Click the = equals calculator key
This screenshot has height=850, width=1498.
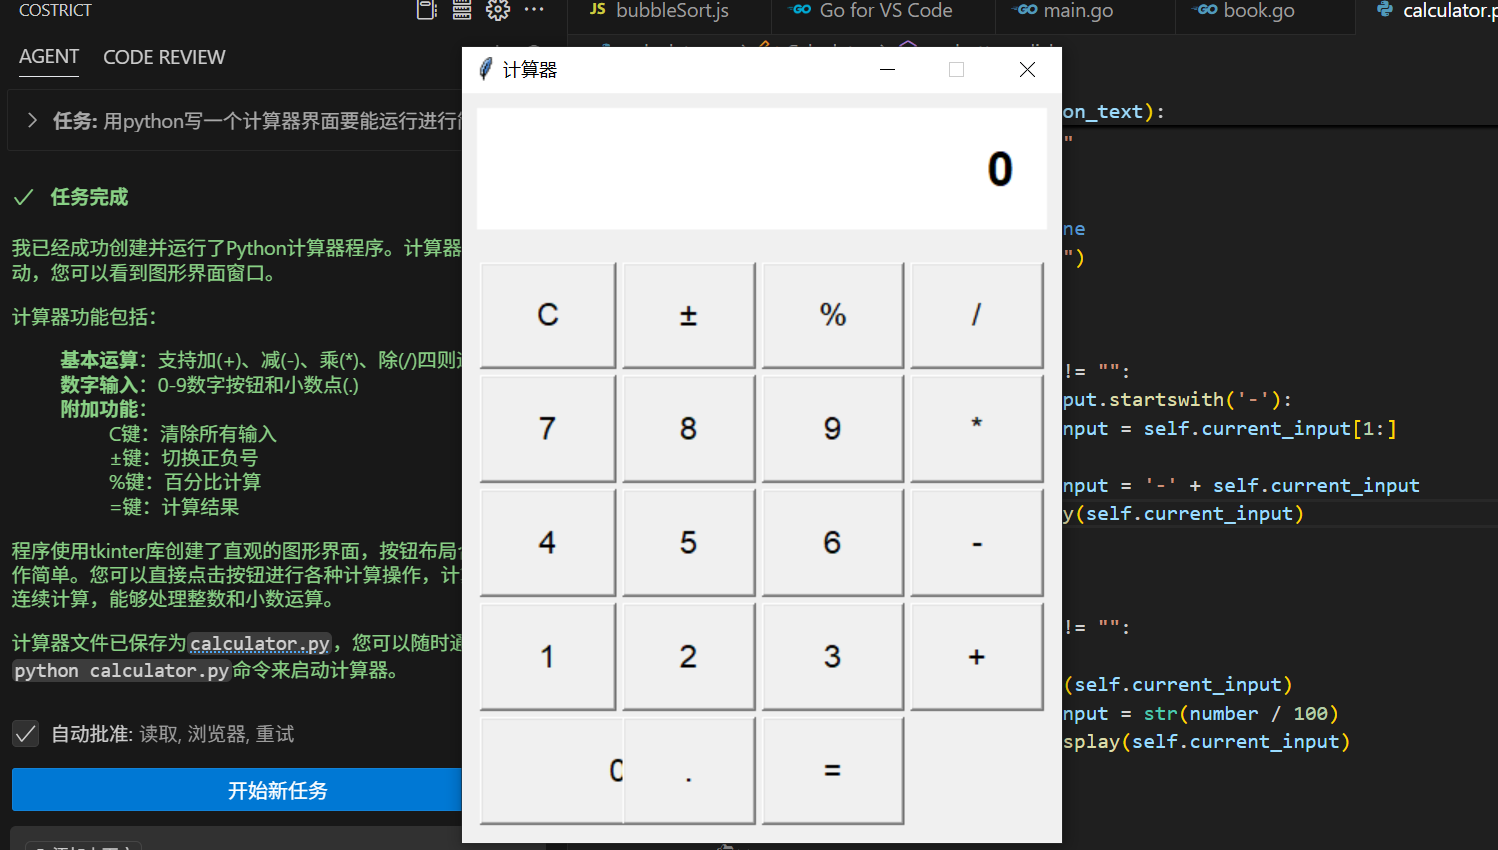pyautogui.click(x=832, y=771)
